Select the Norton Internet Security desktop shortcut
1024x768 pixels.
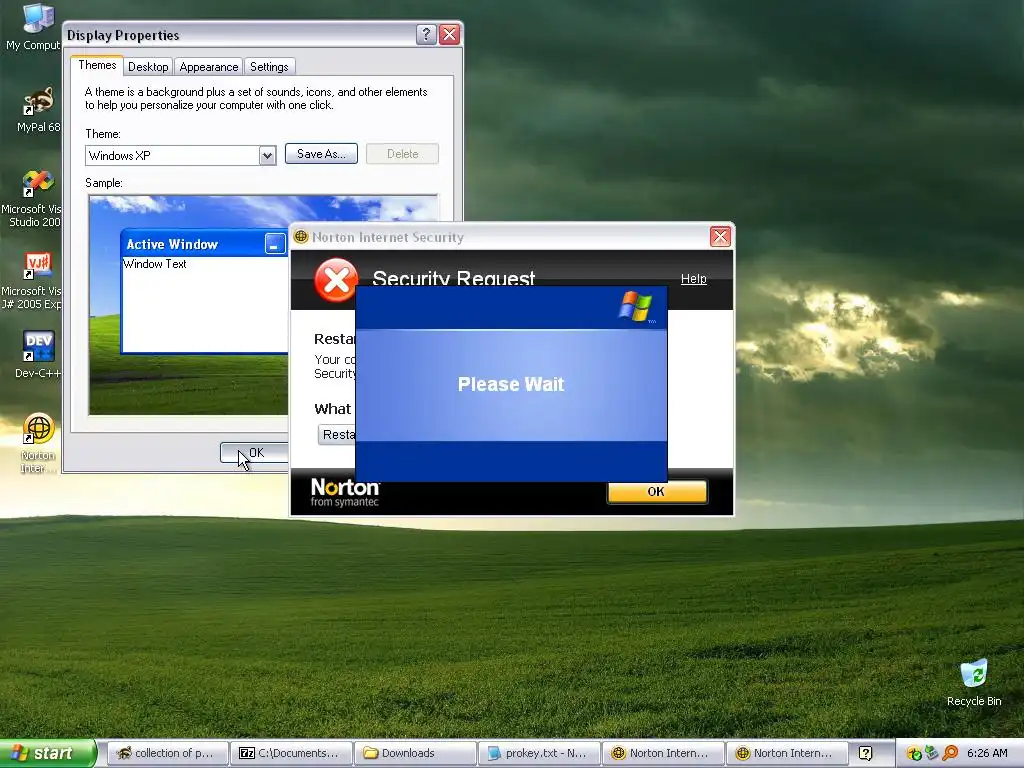coord(38,428)
